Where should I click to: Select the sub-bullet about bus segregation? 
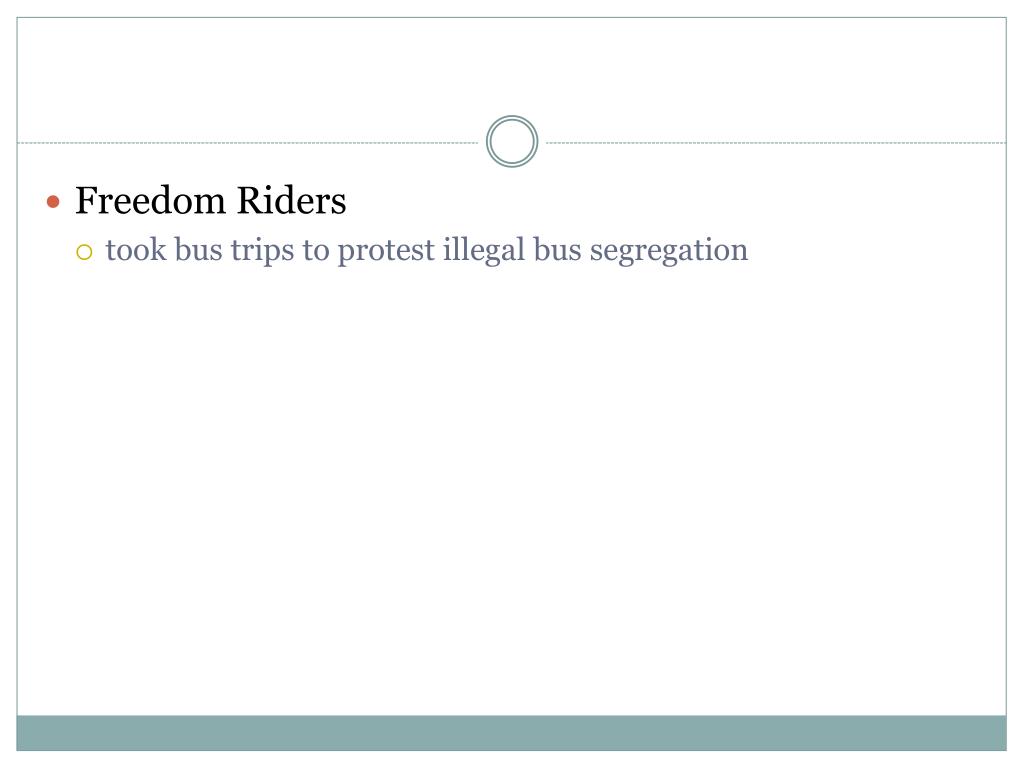(412, 252)
